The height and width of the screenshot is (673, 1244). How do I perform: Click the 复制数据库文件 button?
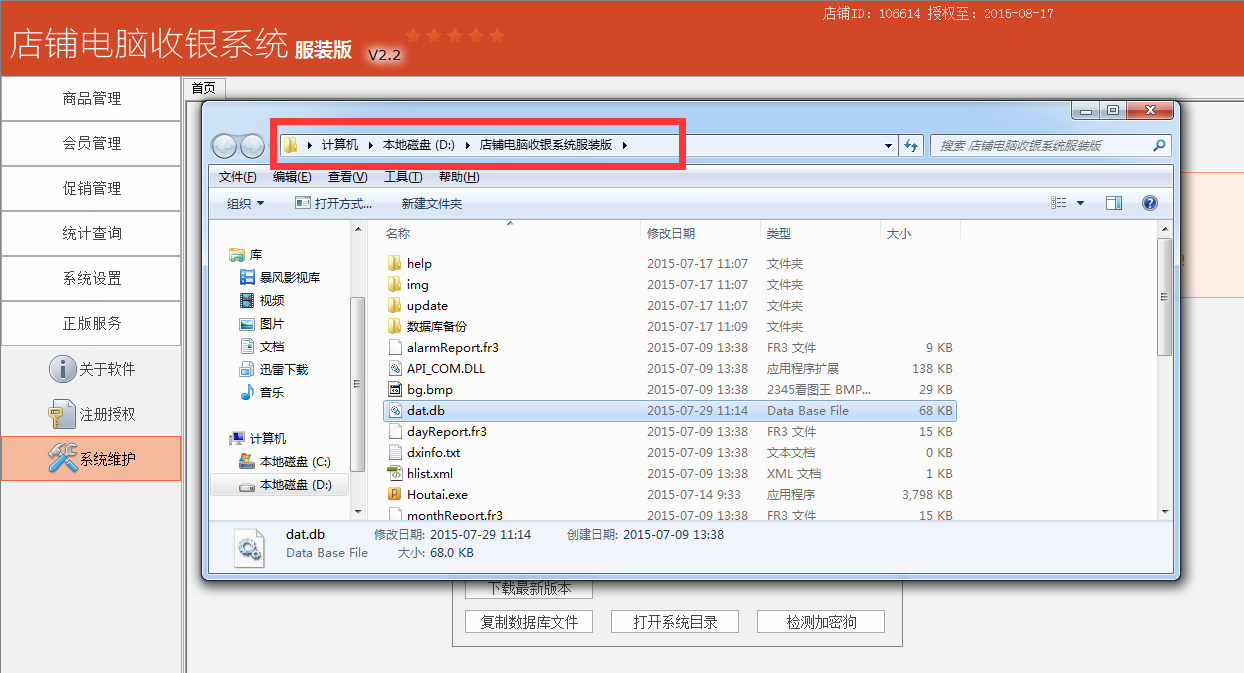[529, 621]
